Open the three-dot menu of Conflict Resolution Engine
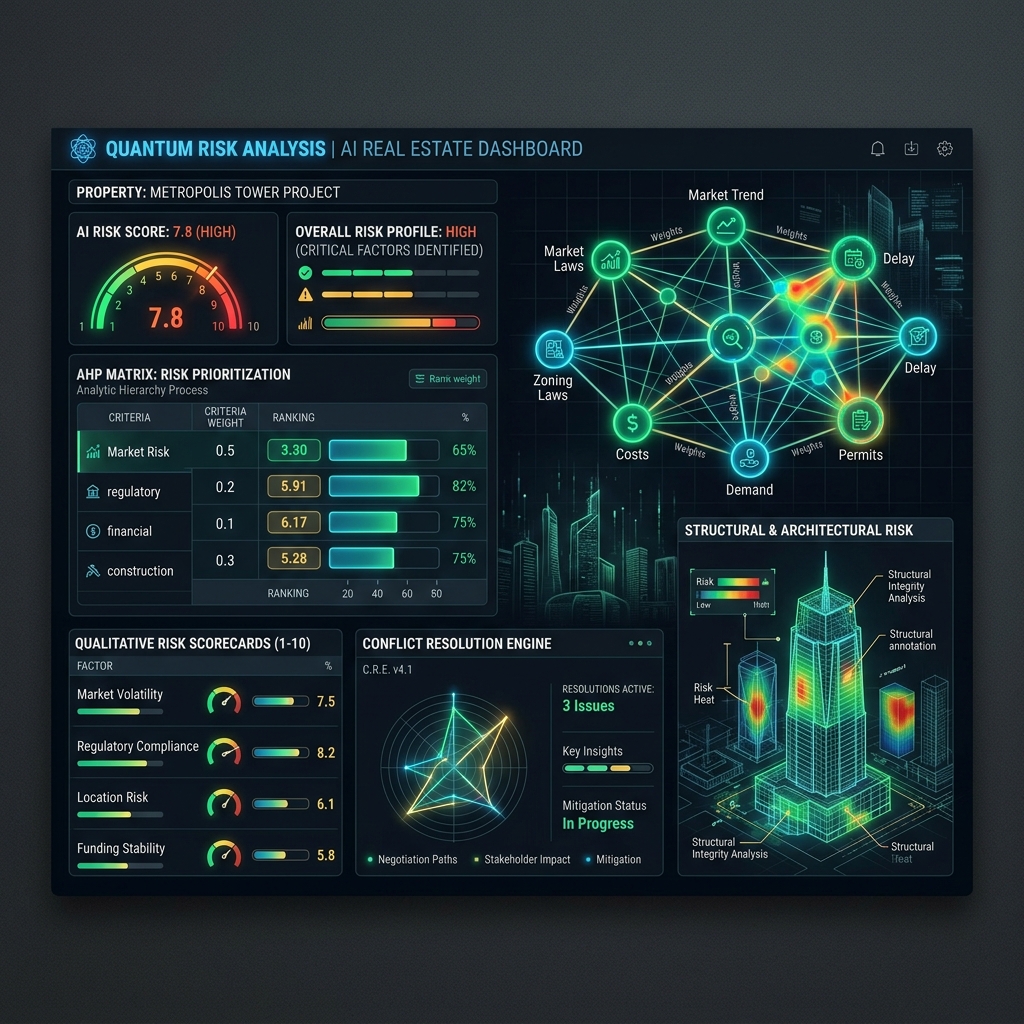The height and width of the screenshot is (1024, 1024). click(640, 643)
